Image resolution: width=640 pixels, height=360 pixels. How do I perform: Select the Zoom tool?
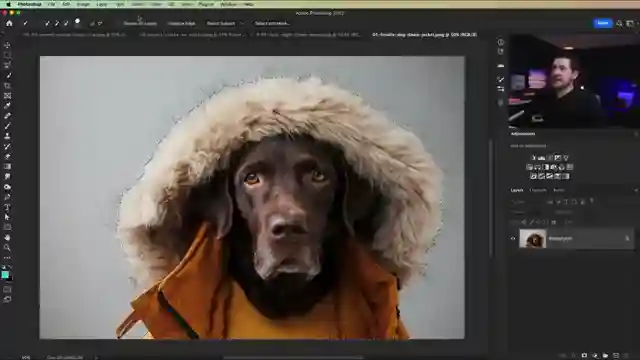pyautogui.click(x=7, y=248)
